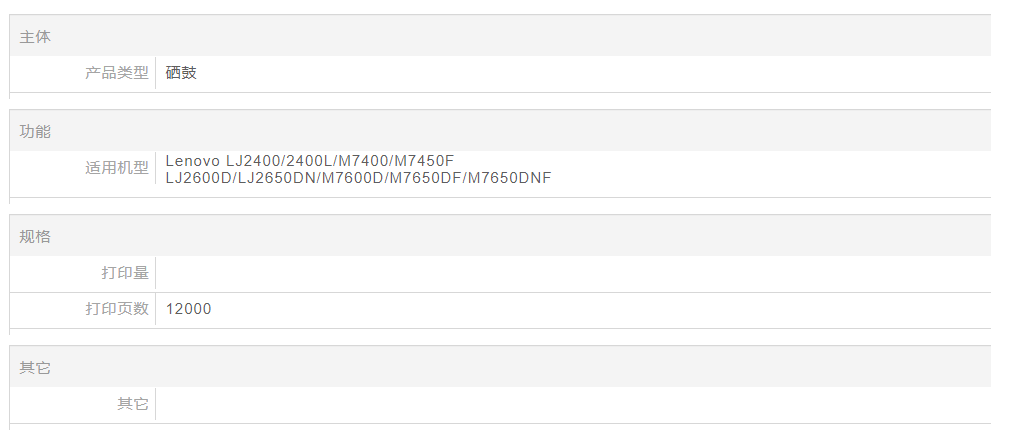This screenshot has height=439, width=1017.
Task: Click the M7600D model text
Action: pyautogui.click(x=353, y=178)
